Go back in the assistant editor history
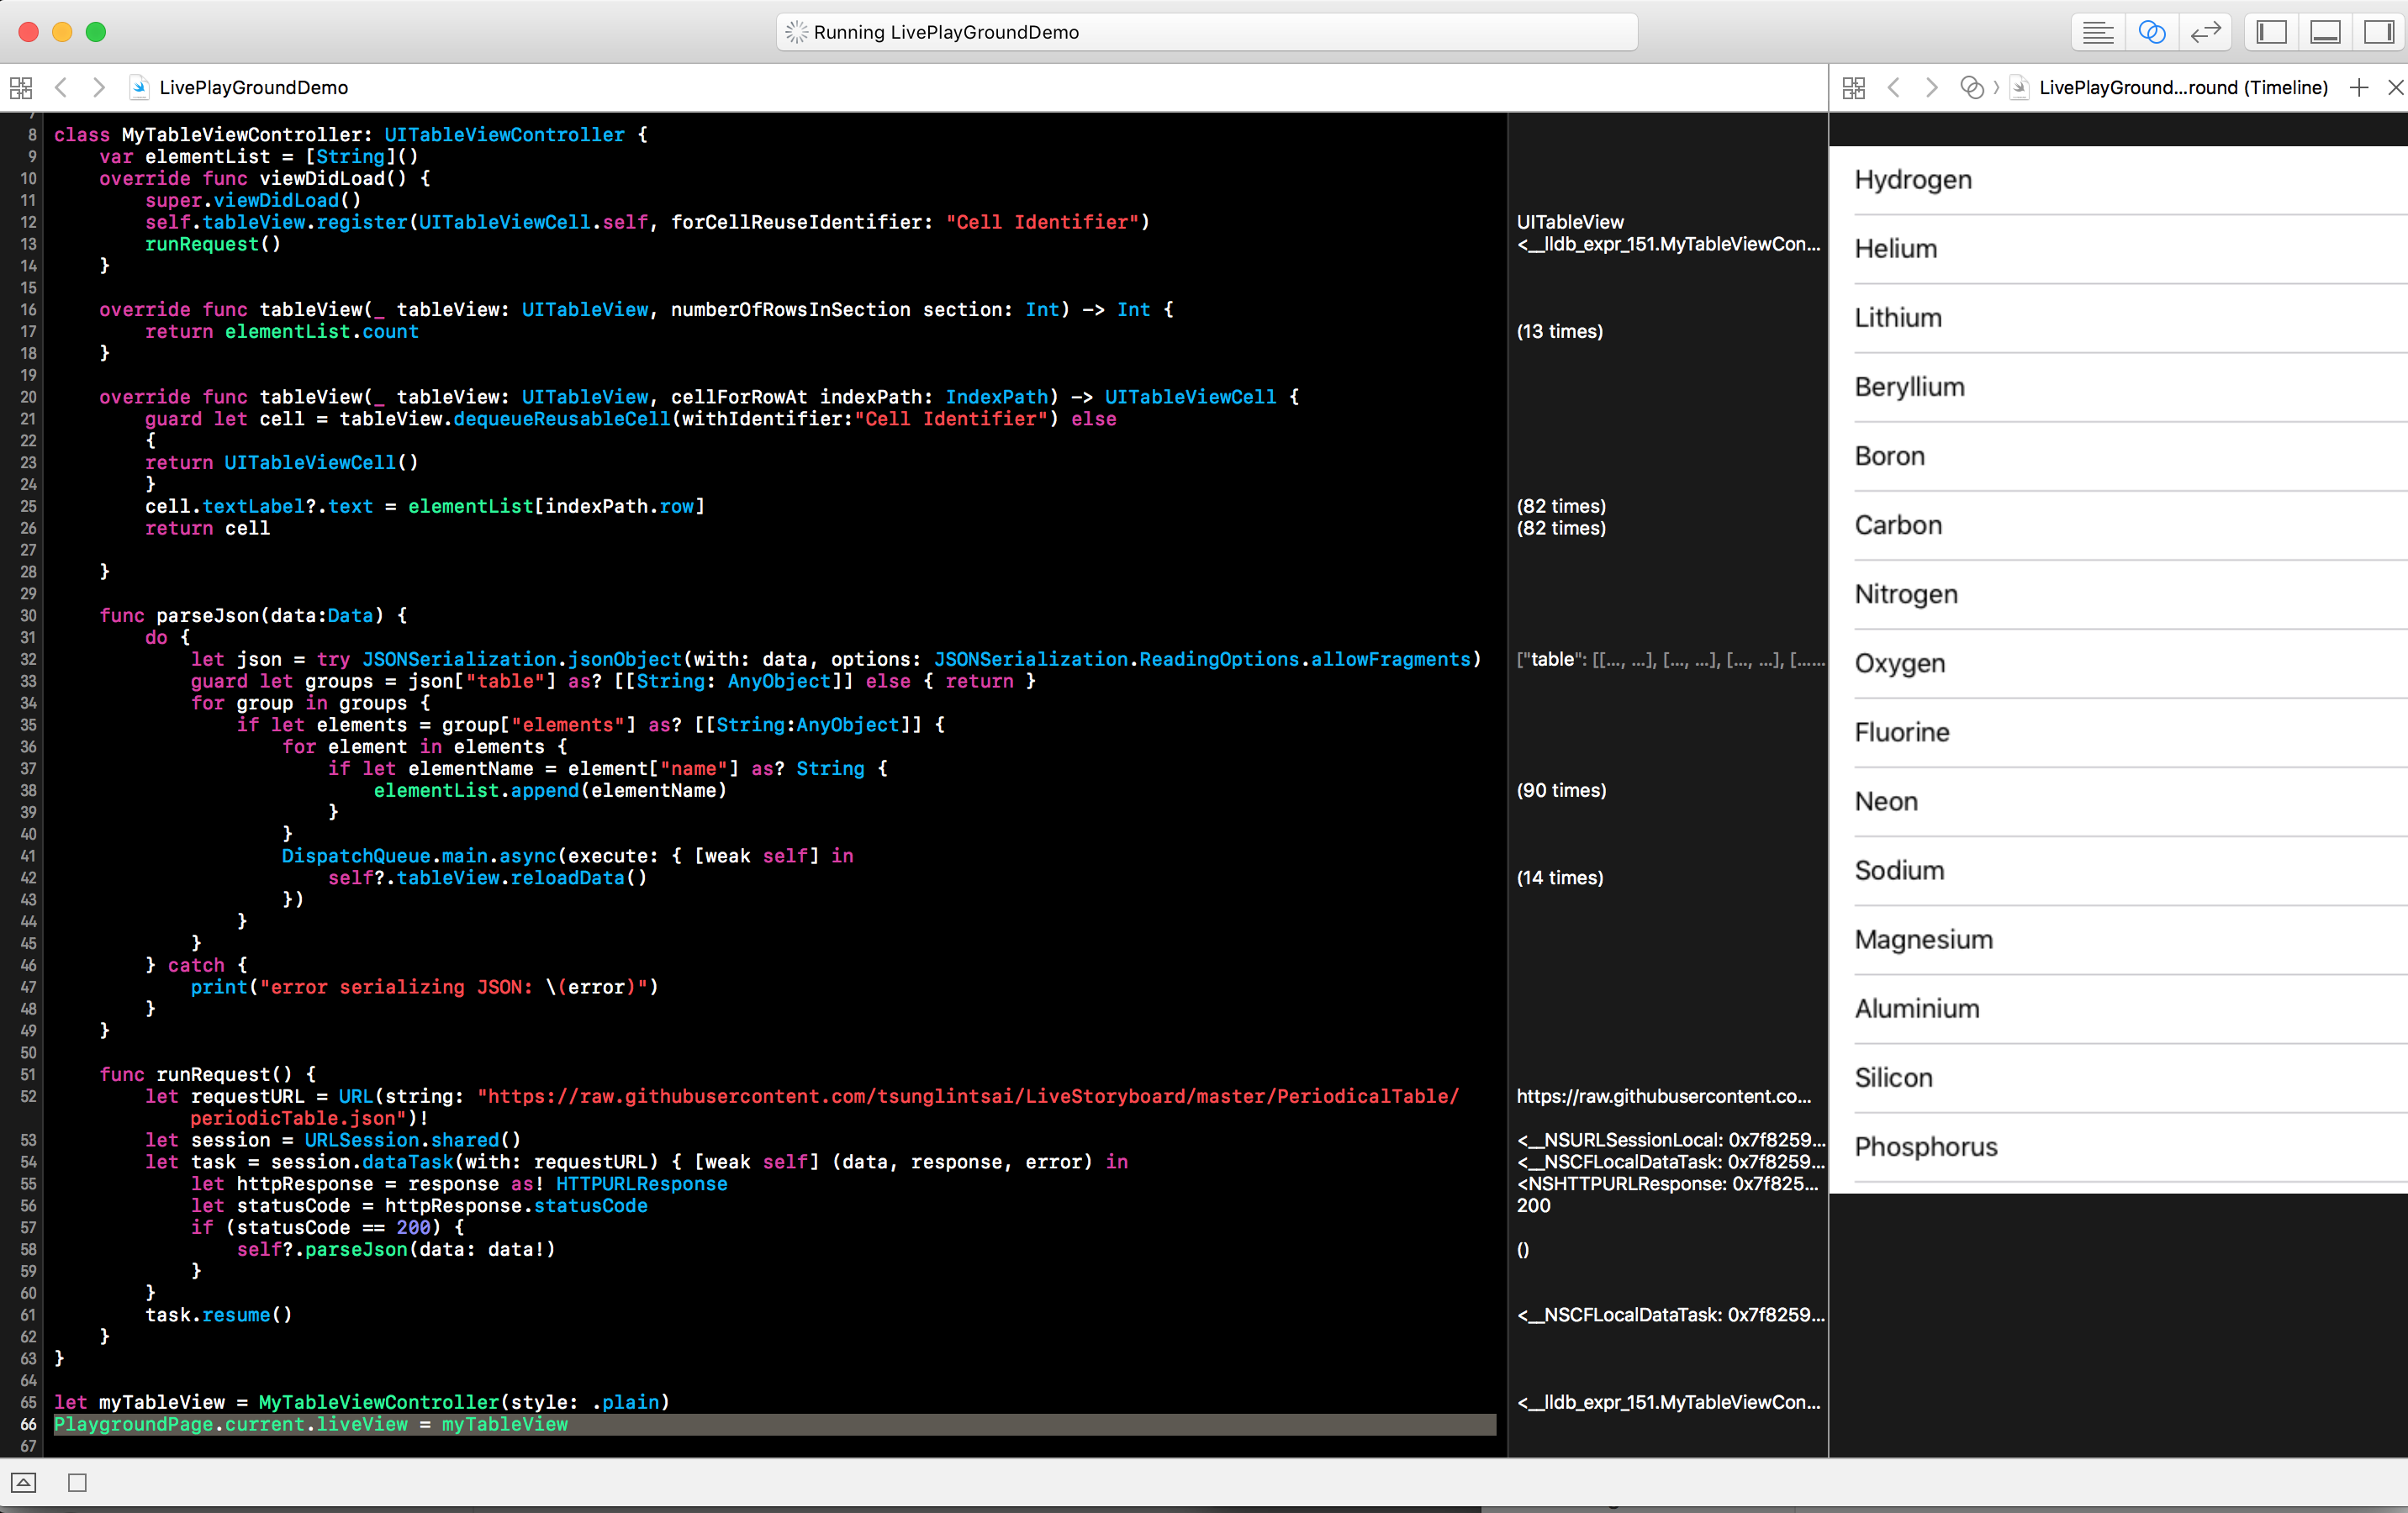Screen dimensions: 2408x1513 click(1893, 88)
